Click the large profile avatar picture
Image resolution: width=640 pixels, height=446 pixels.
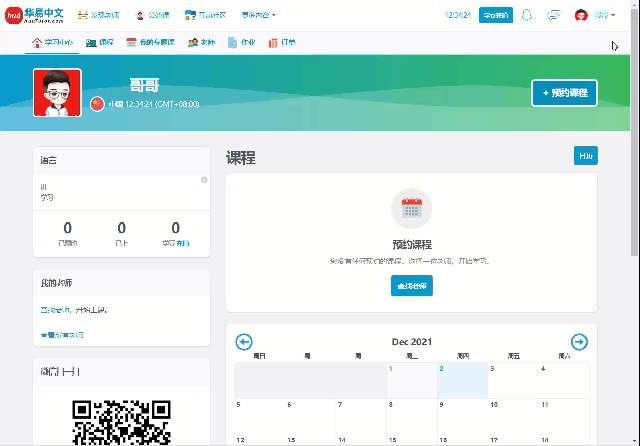(x=57, y=93)
